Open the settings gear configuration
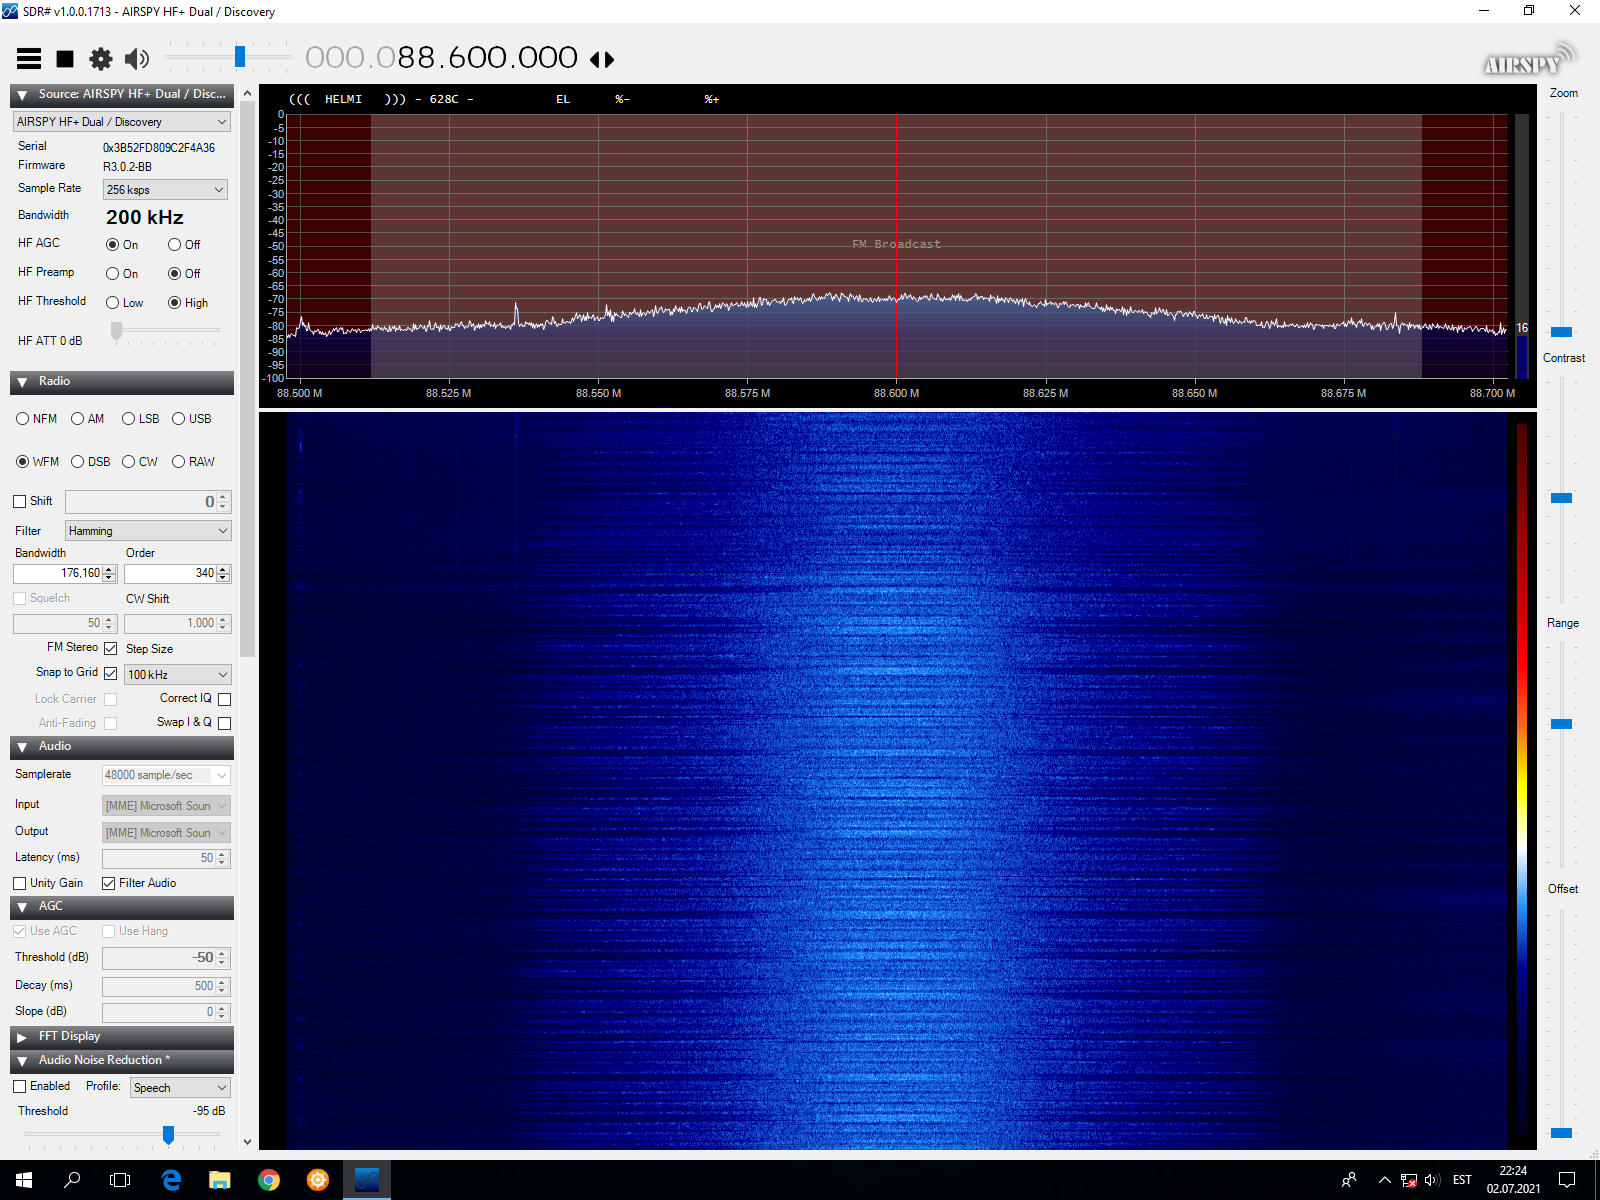Screen dimensions: 1600x1200 (101, 59)
